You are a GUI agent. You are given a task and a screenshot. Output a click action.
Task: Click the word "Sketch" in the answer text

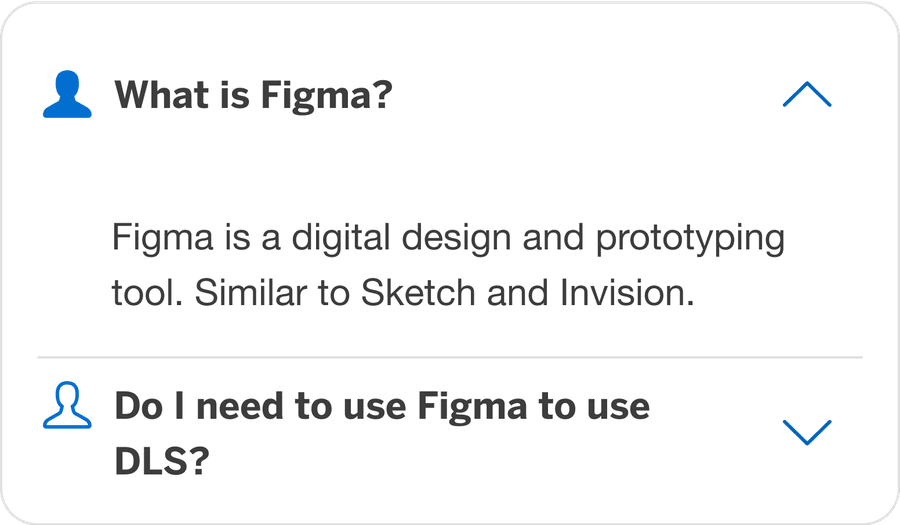click(x=408, y=294)
